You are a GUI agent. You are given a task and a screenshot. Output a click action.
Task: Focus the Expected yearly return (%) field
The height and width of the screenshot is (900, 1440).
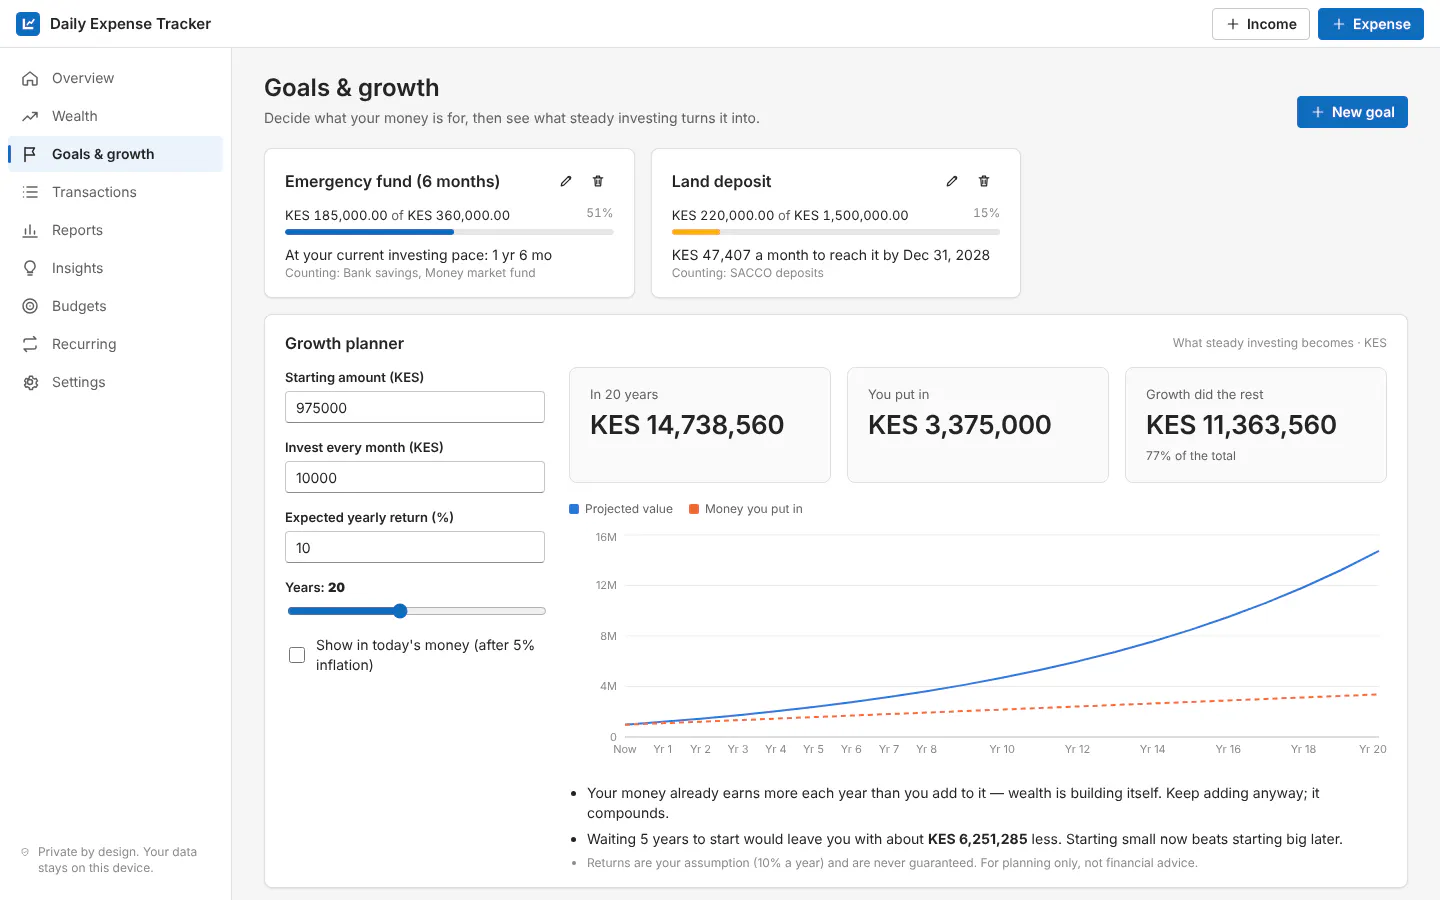[415, 547]
